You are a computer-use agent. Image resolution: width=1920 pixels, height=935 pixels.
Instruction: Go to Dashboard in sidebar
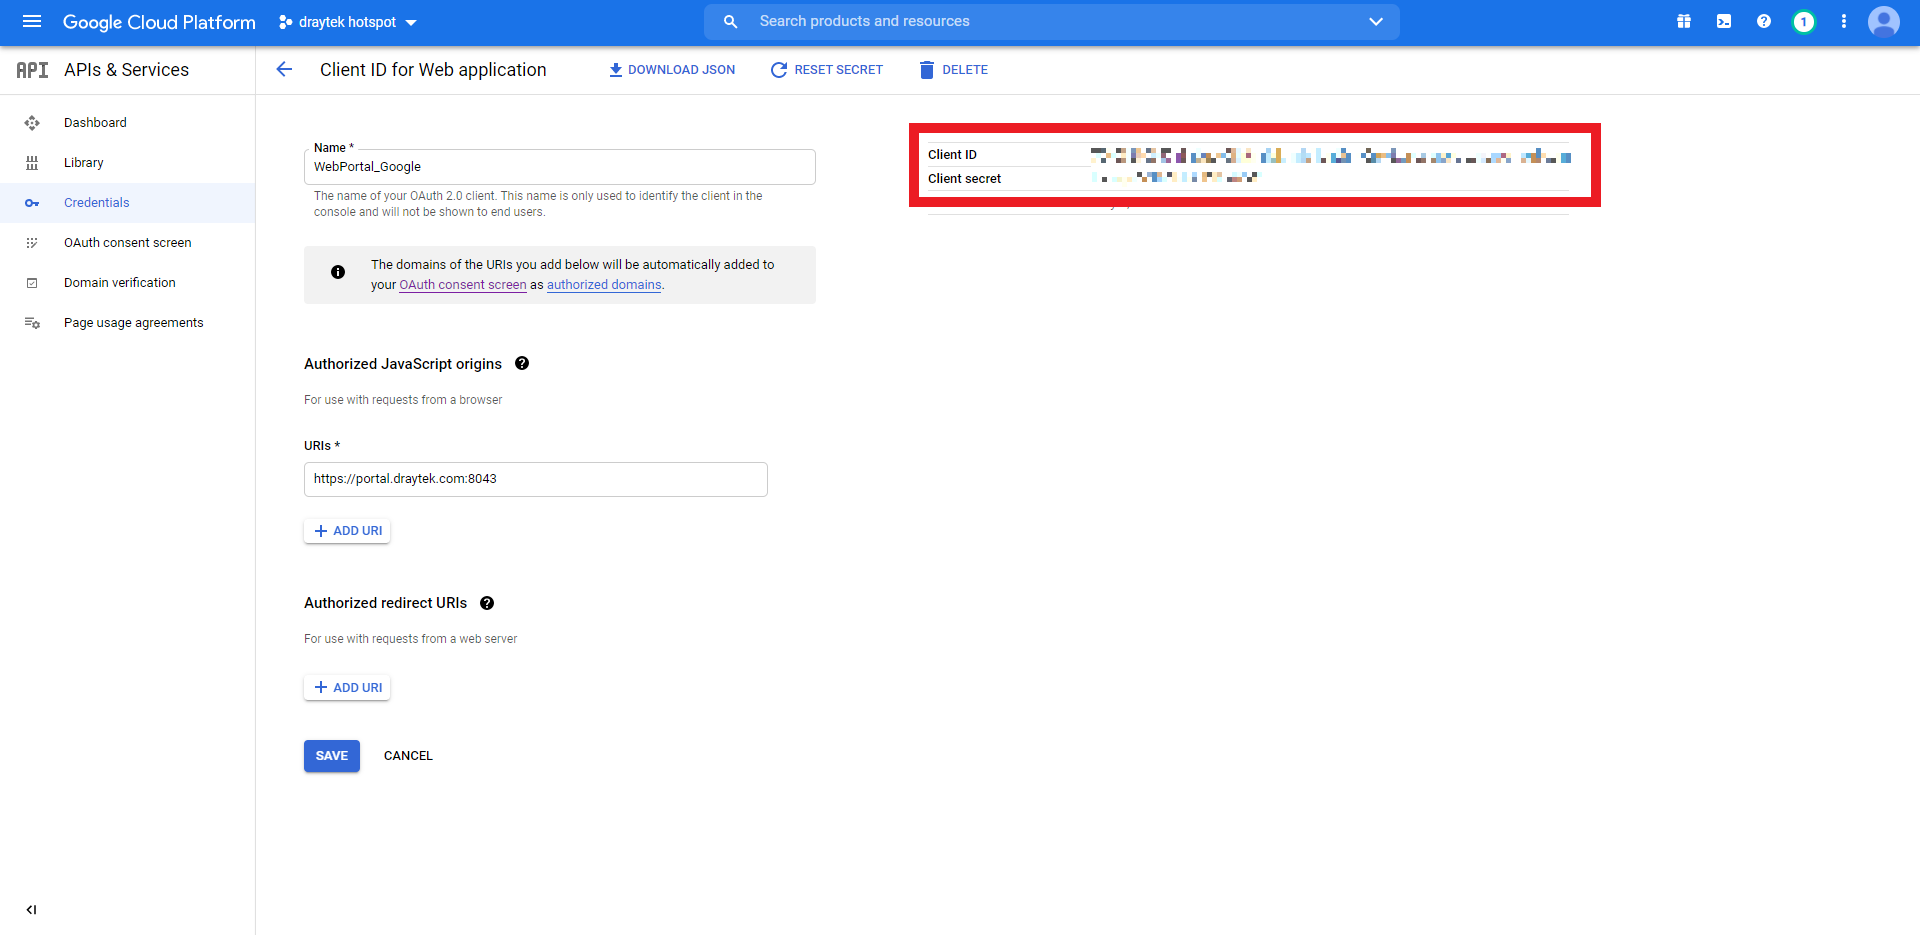tap(95, 123)
